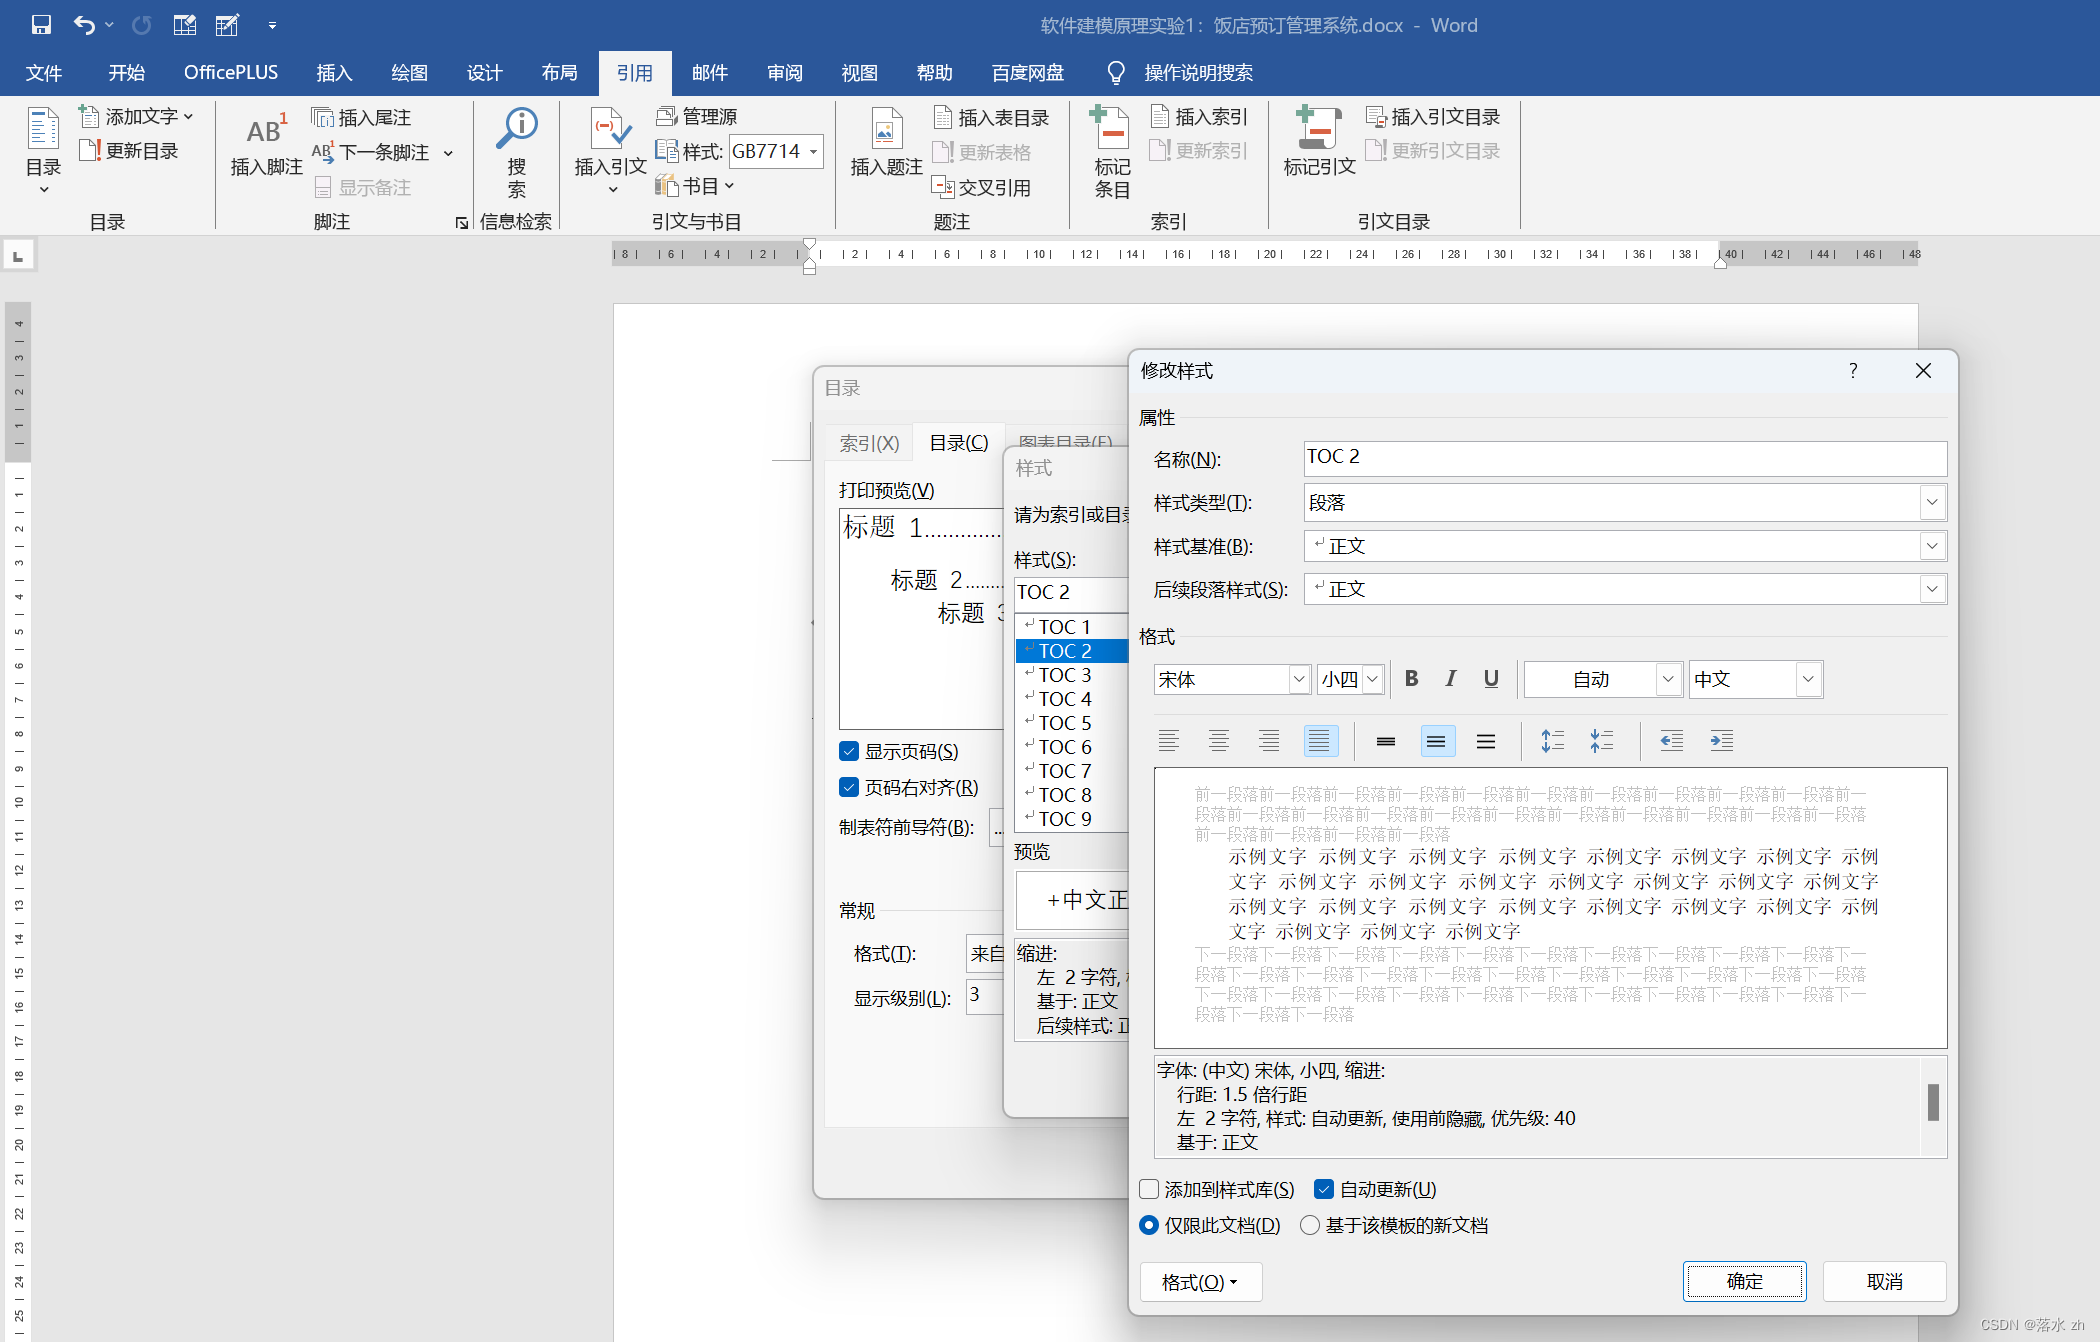Click the Undo arrow icon
This screenshot has height=1342, width=2100.
84,25
